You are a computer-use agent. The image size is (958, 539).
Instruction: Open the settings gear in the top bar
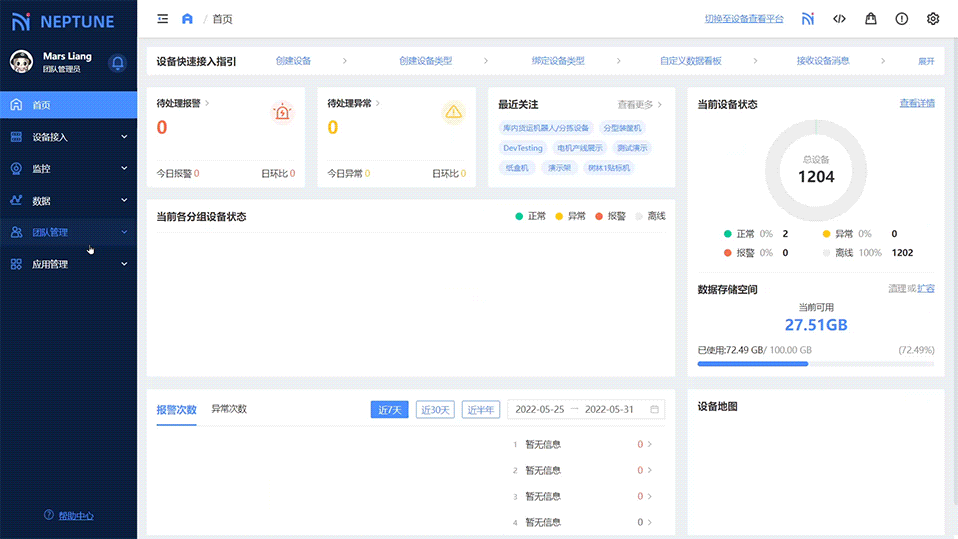point(933,19)
